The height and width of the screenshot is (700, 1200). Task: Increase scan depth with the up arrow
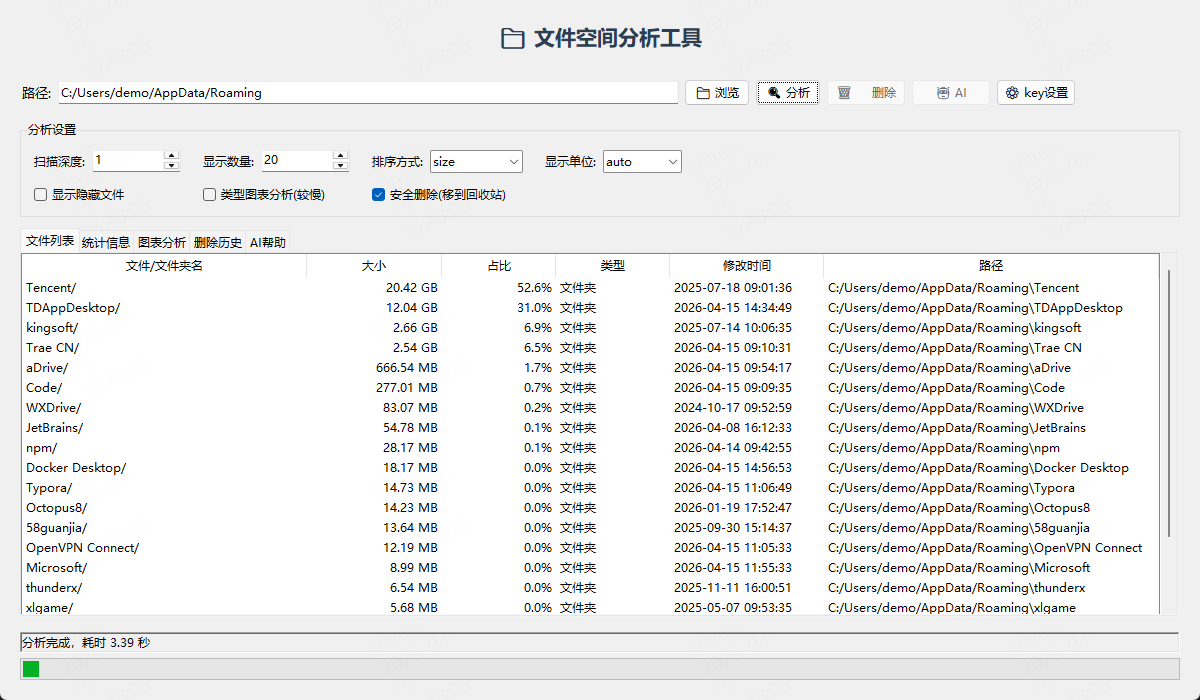coord(172,156)
